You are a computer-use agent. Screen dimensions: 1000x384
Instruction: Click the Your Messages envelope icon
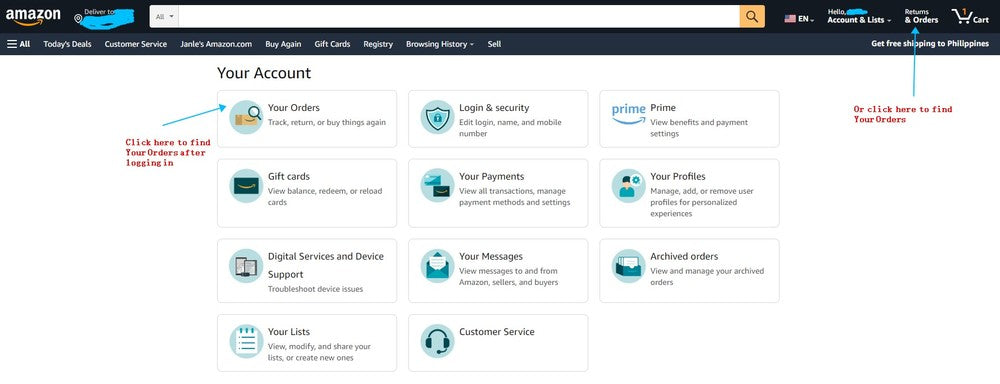point(438,265)
